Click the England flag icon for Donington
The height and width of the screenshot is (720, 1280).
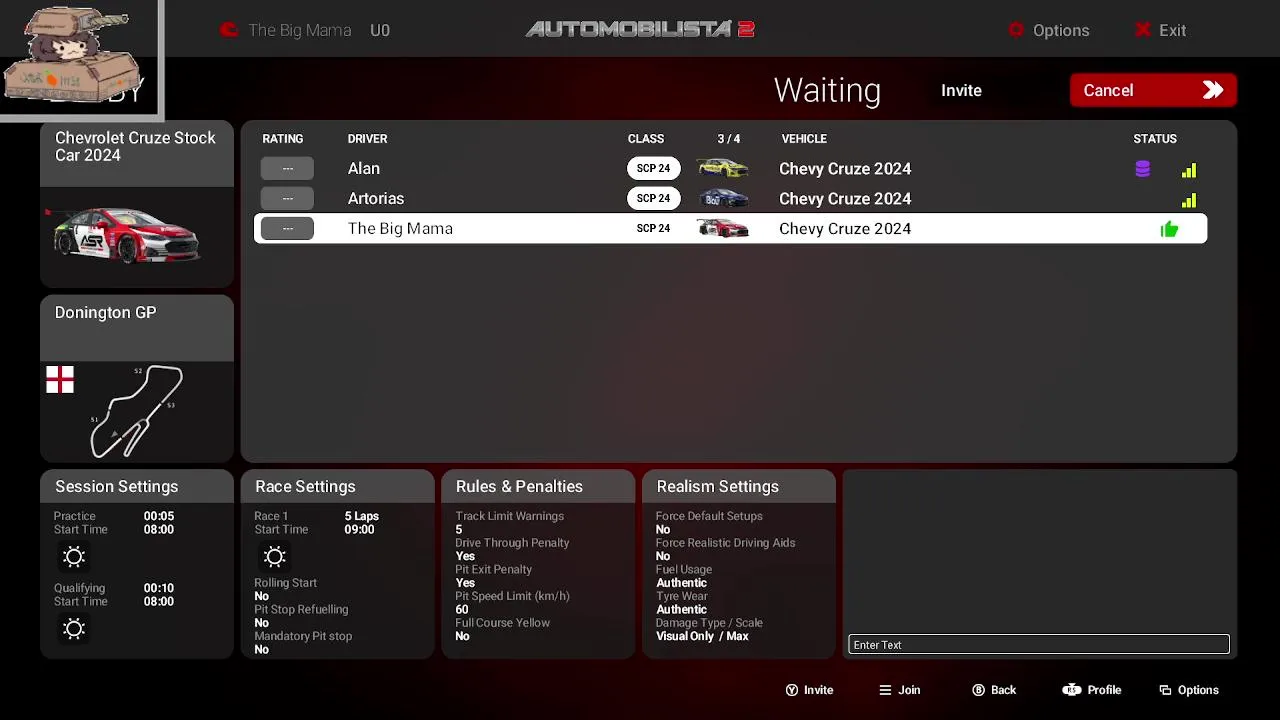coord(60,380)
